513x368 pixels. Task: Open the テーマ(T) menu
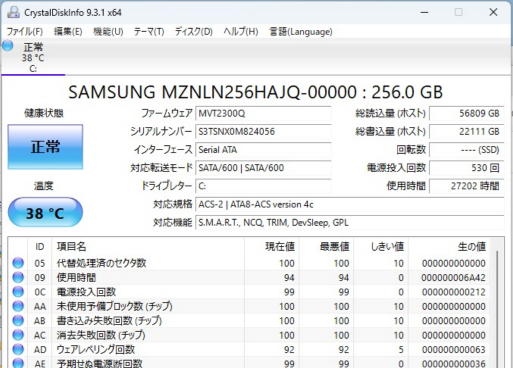[149, 32]
